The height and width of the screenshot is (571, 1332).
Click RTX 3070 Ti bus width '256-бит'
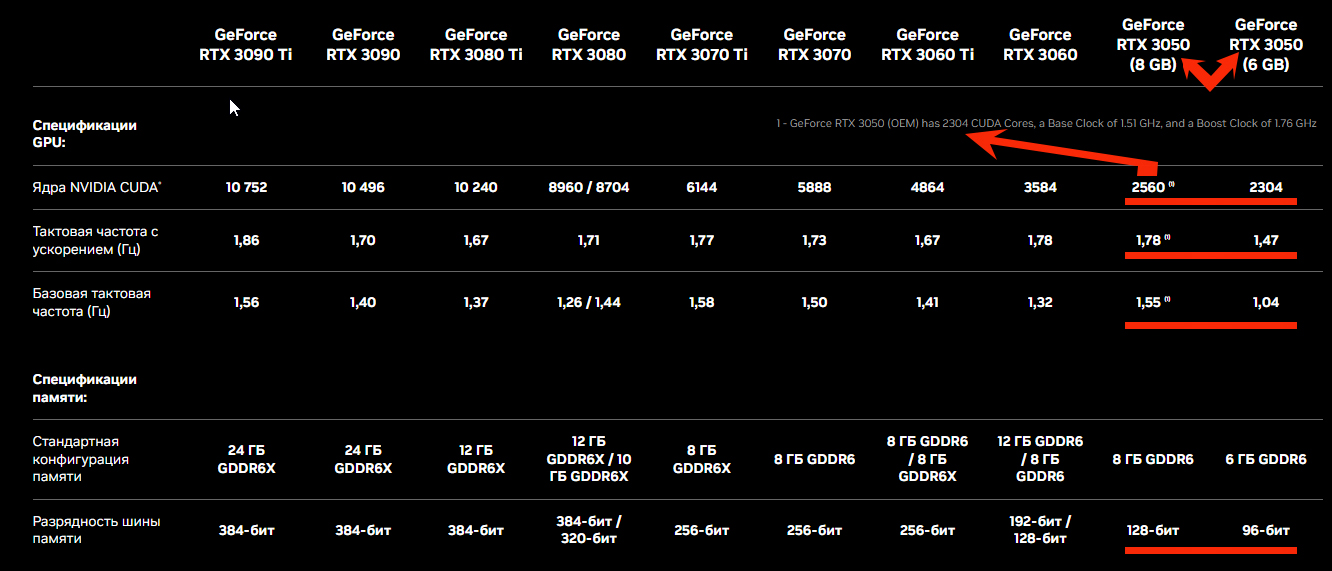[x=702, y=530]
